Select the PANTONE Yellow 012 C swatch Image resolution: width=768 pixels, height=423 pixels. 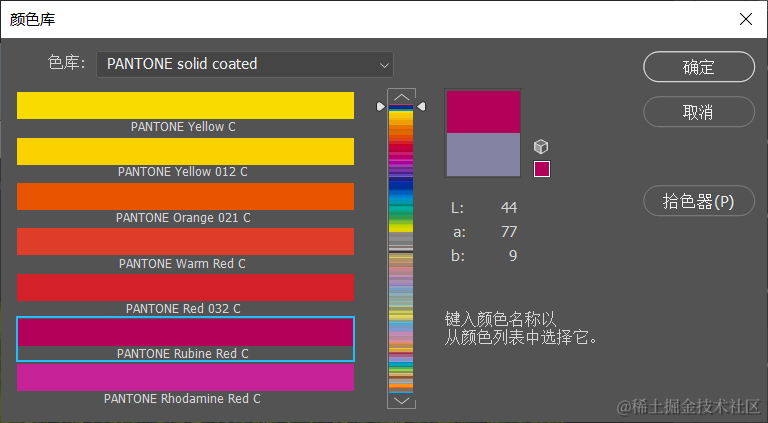pos(185,151)
